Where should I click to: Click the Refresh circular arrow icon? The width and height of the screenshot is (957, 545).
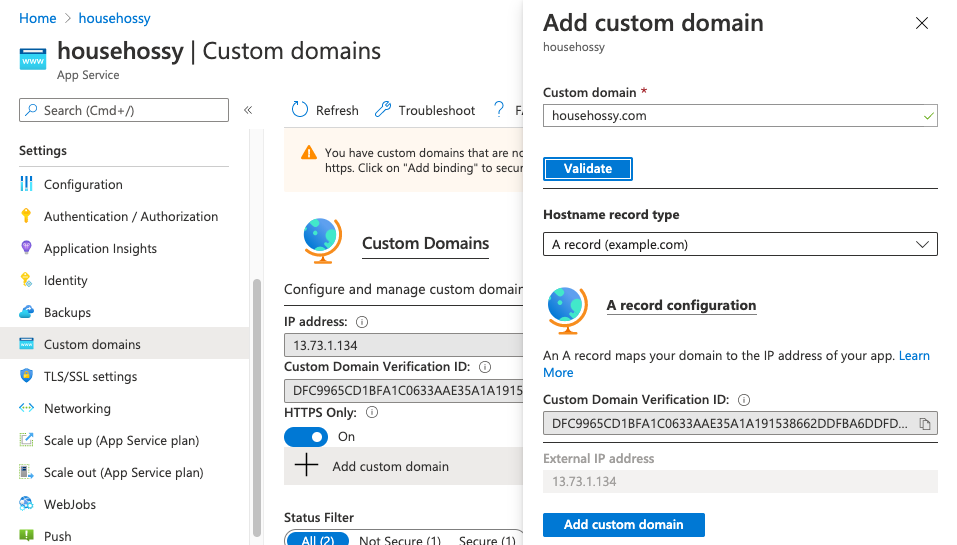300,109
